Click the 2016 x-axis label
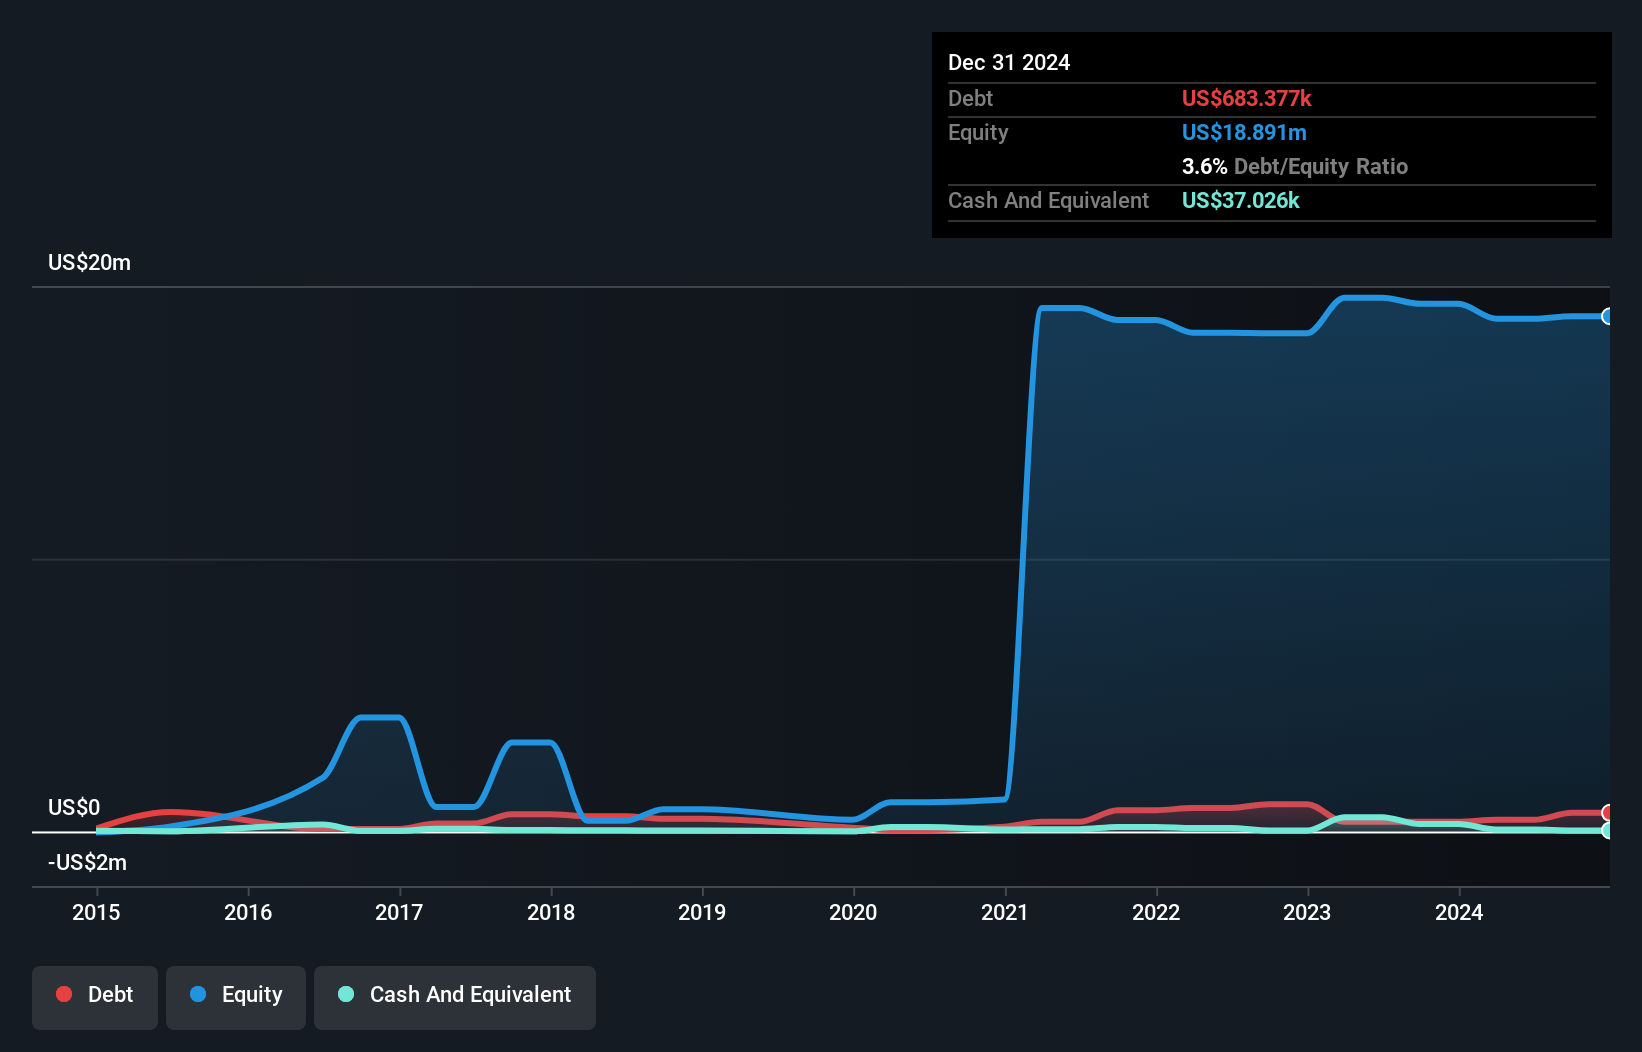 [x=248, y=912]
